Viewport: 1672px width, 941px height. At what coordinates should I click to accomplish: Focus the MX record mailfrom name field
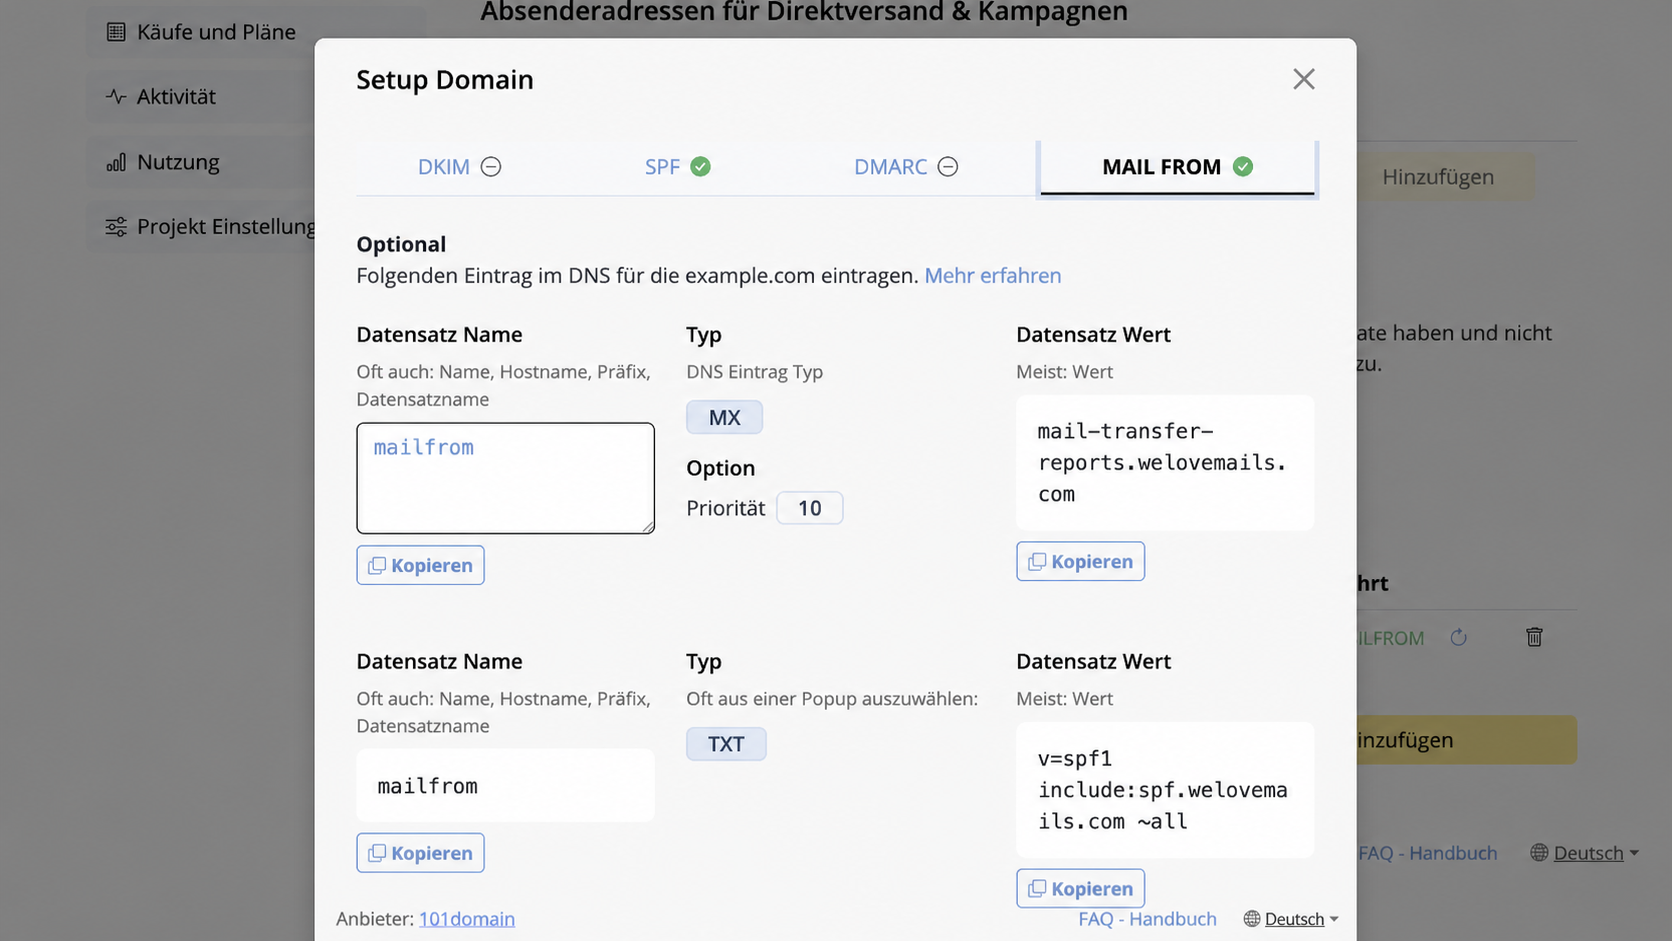[x=505, y=478]
